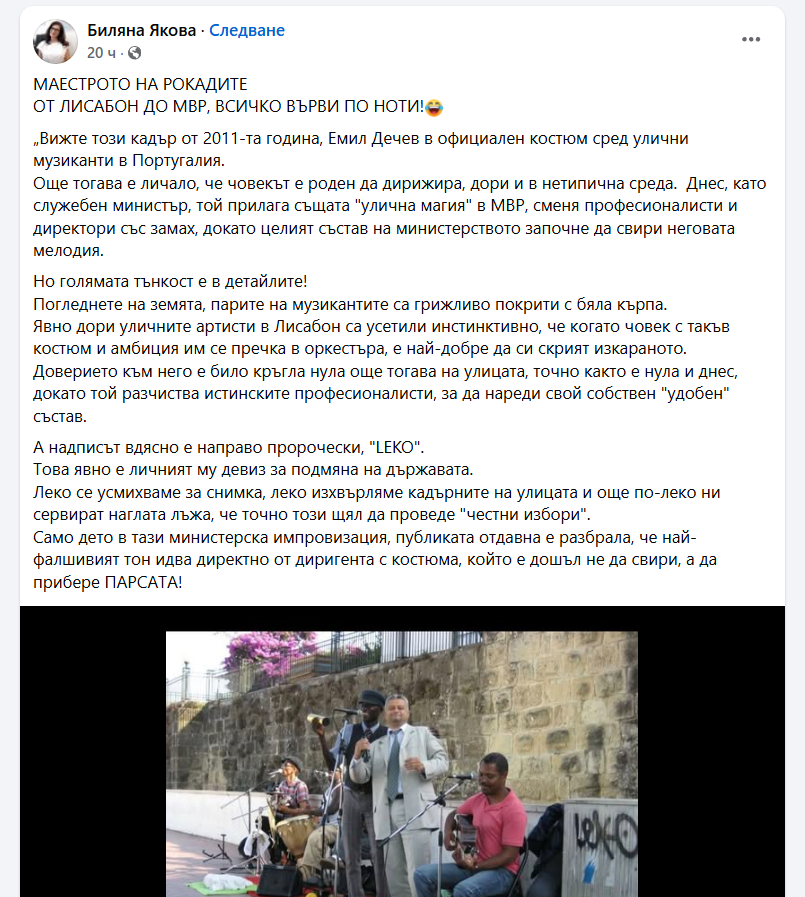Screen dimensions: 805x897
Task: Follow the author via Следване link
Action: coord(247,30)
